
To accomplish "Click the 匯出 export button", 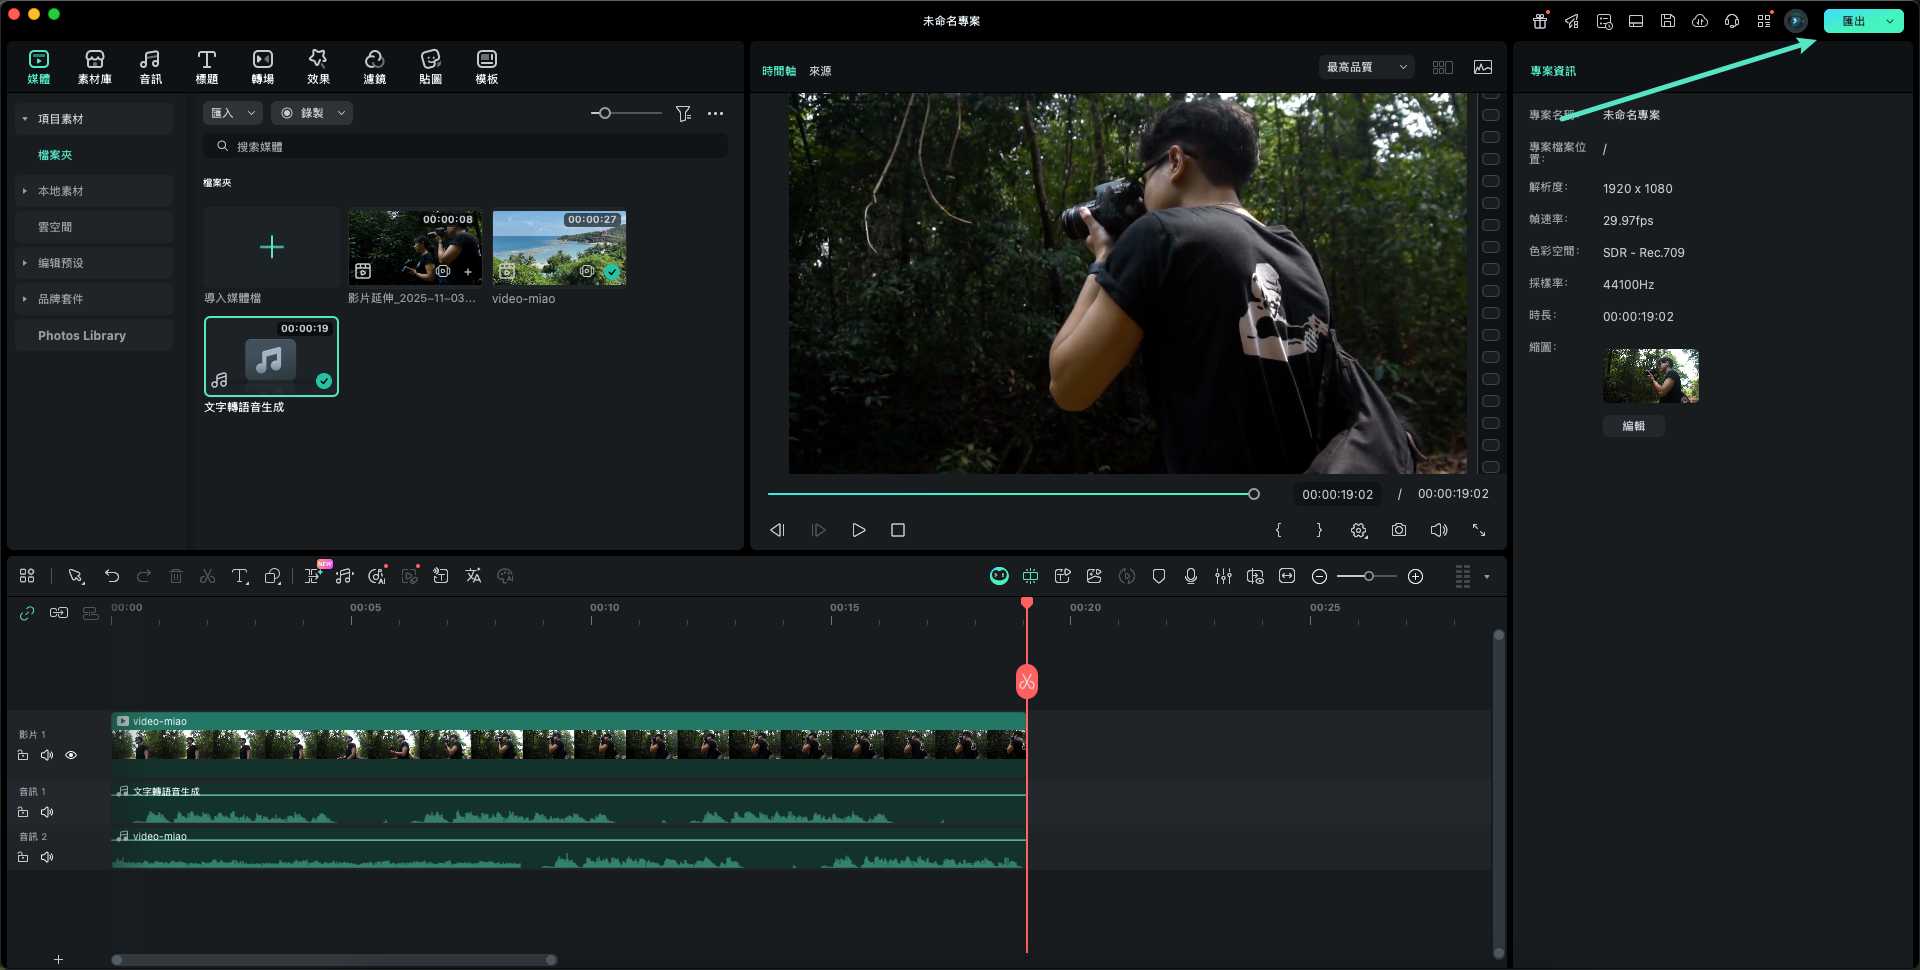I will click(1852, 21).
